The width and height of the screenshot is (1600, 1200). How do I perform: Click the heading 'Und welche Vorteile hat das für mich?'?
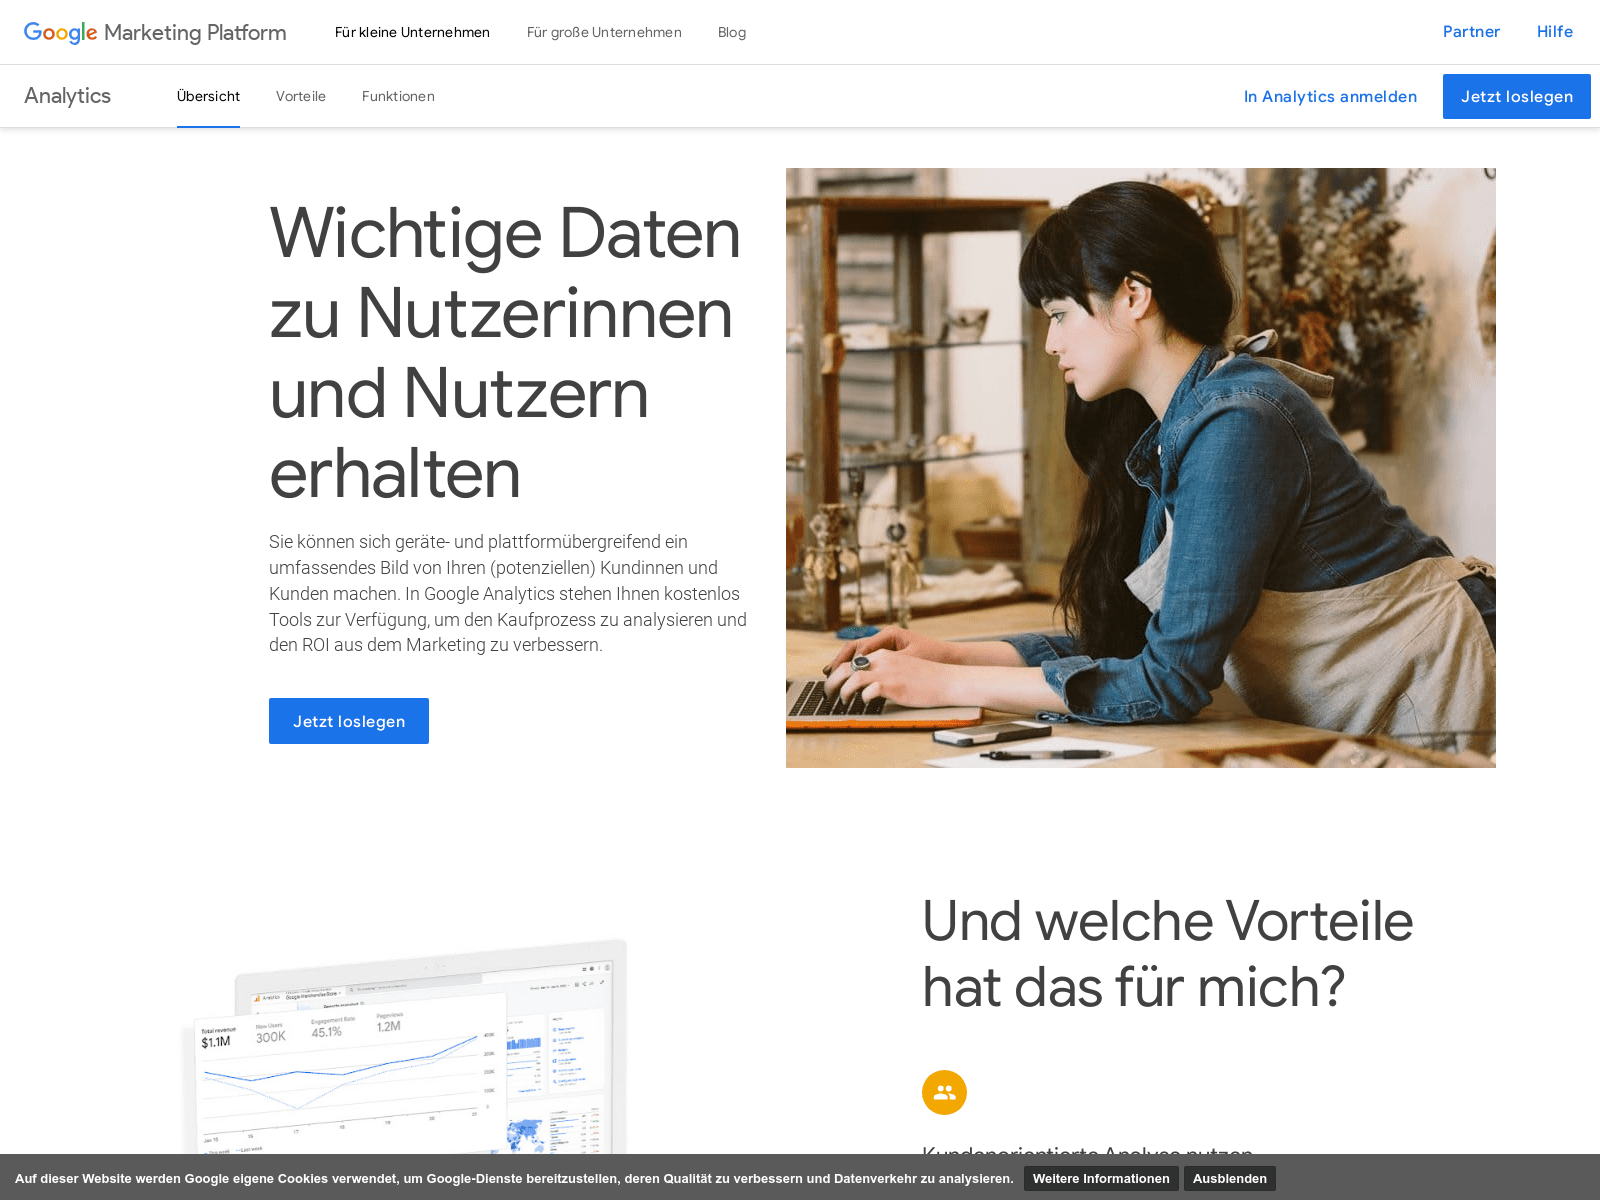1167,954
